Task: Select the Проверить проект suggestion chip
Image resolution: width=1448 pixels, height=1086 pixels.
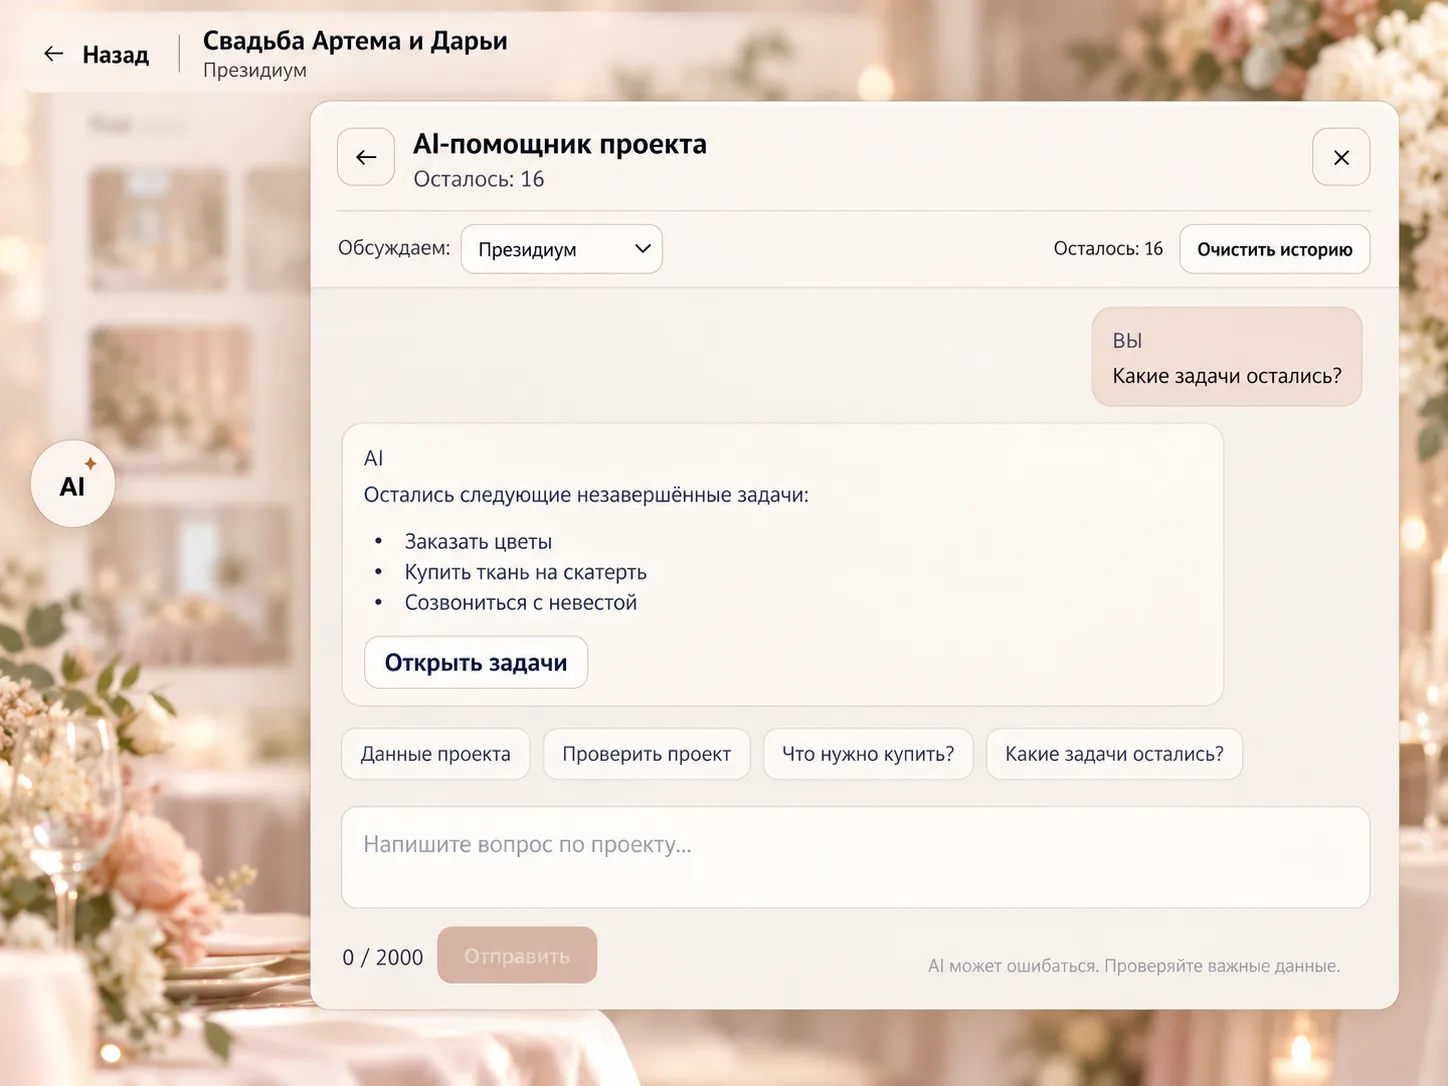Action: pyautogui.click(x=646, y=754)
